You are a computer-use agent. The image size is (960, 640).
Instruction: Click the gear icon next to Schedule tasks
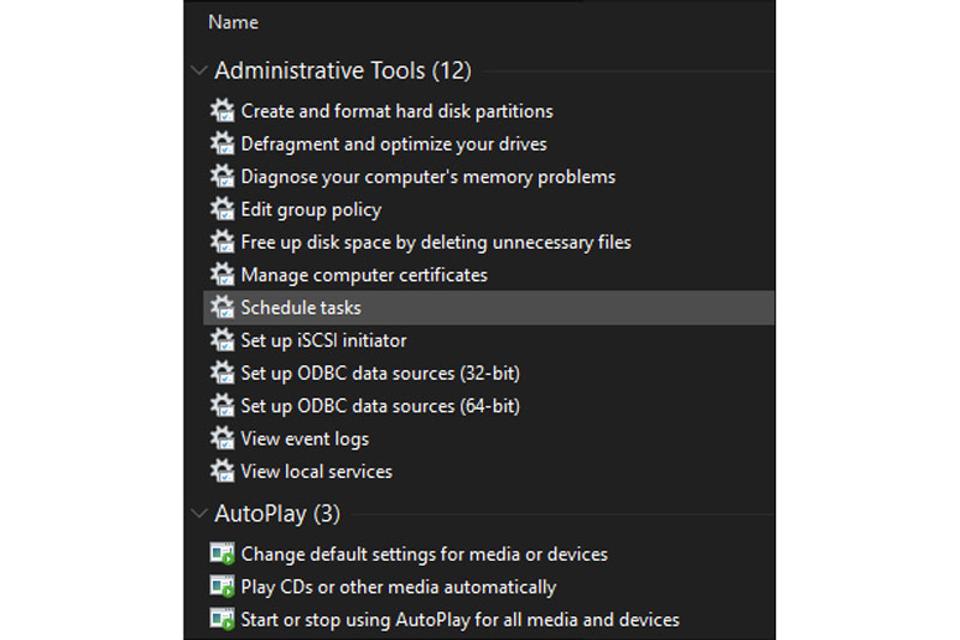[222, 307]
